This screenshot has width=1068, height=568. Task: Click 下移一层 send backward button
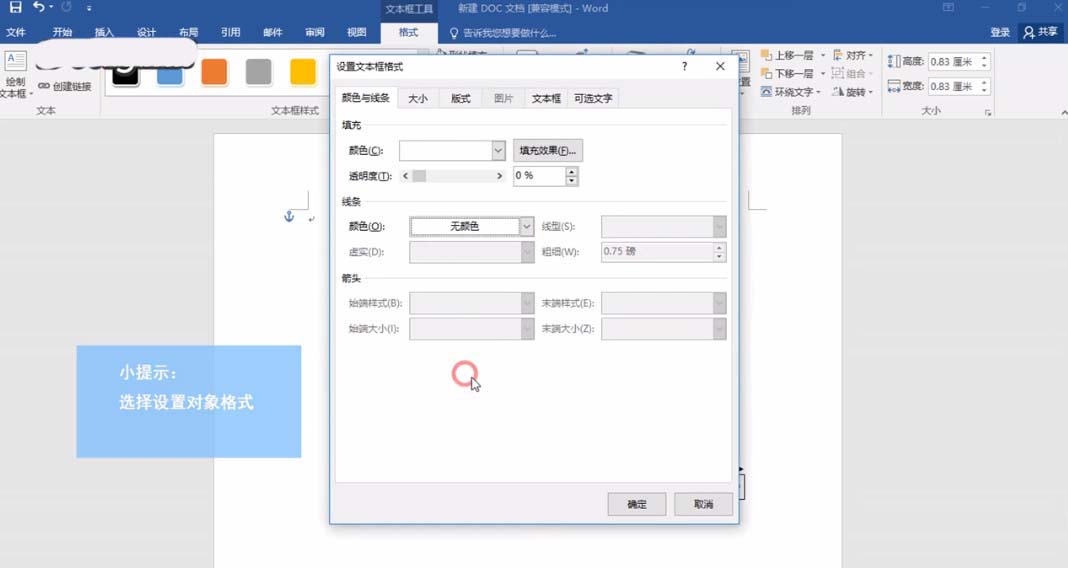pyautogui.click(x=787, y=74)
